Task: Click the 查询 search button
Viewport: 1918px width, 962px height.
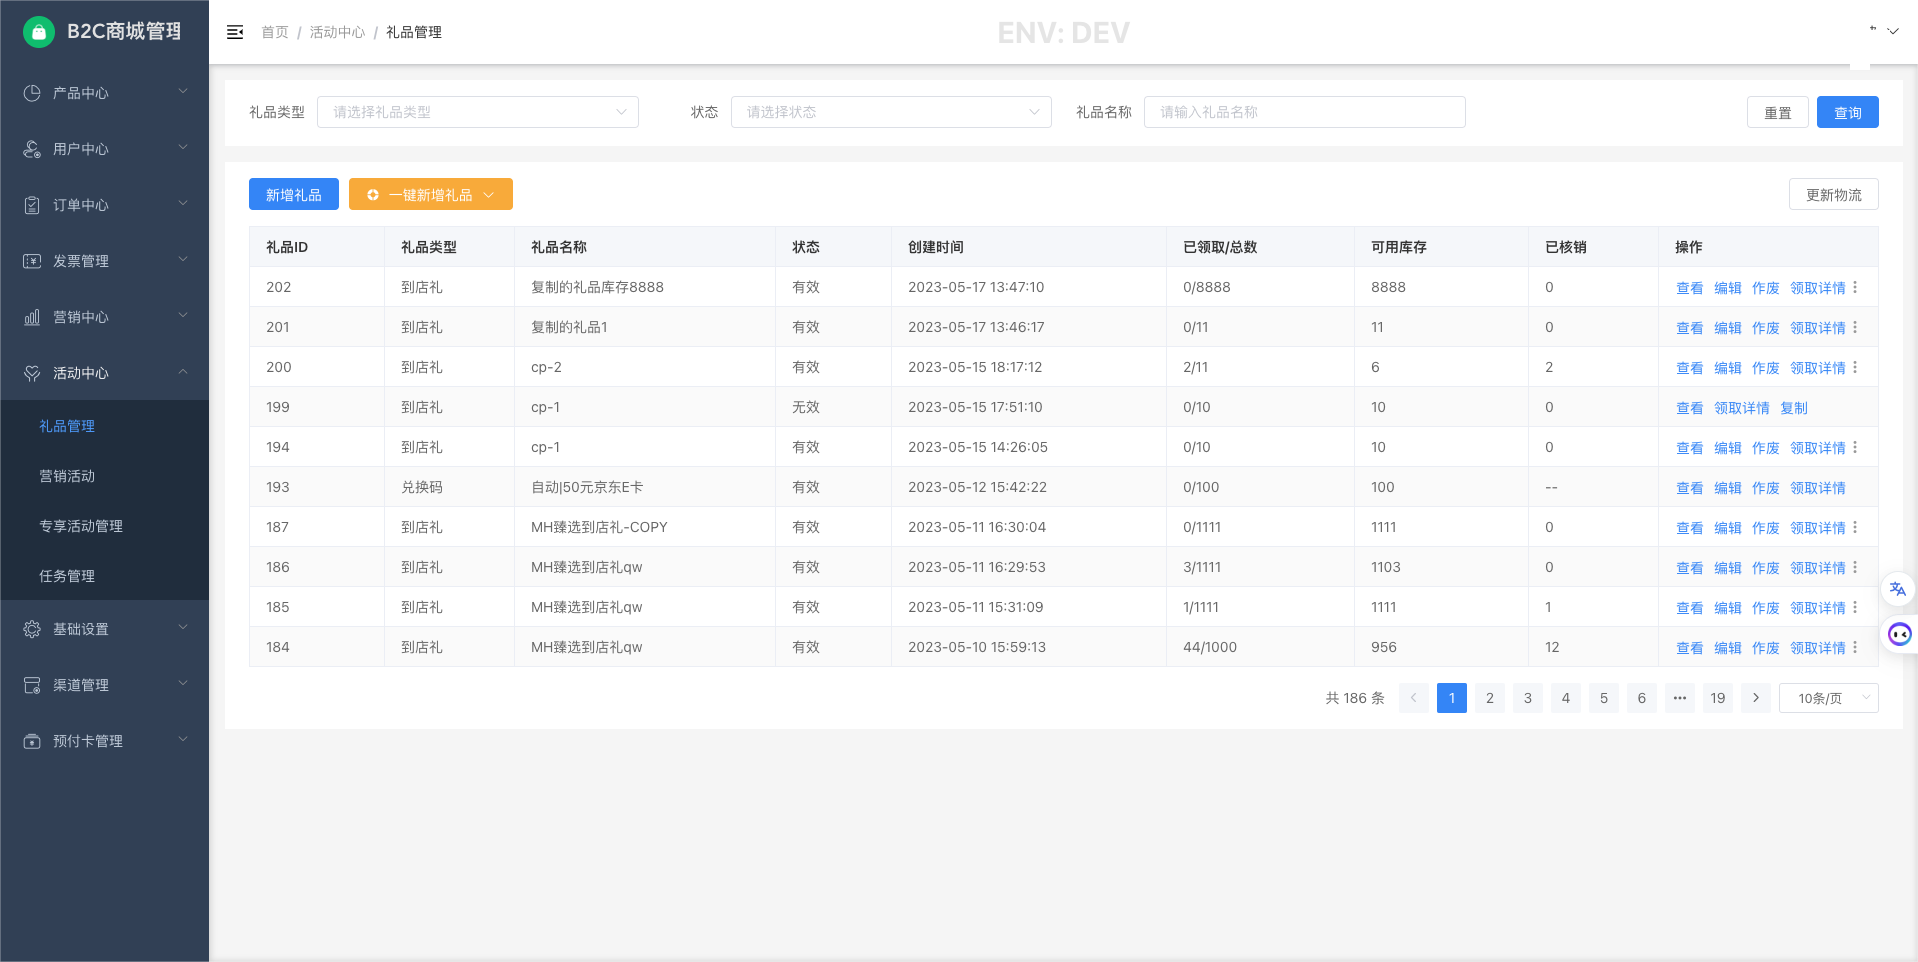Action: [1848, 112]
